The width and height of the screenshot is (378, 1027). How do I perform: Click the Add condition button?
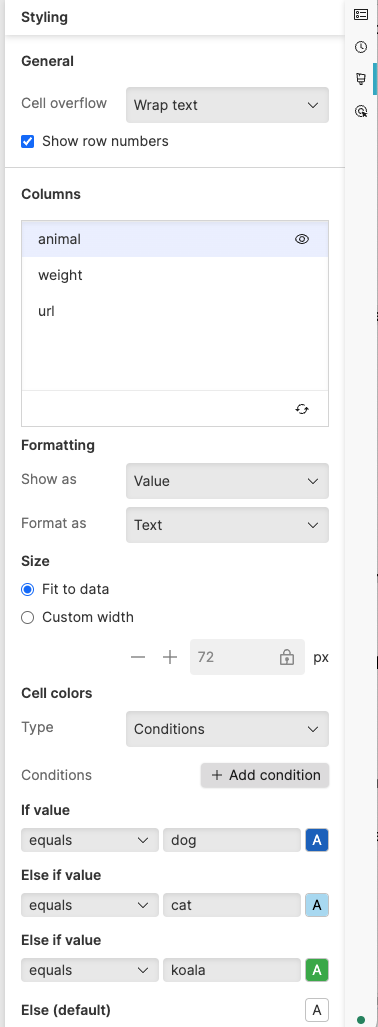coord(265,775)
